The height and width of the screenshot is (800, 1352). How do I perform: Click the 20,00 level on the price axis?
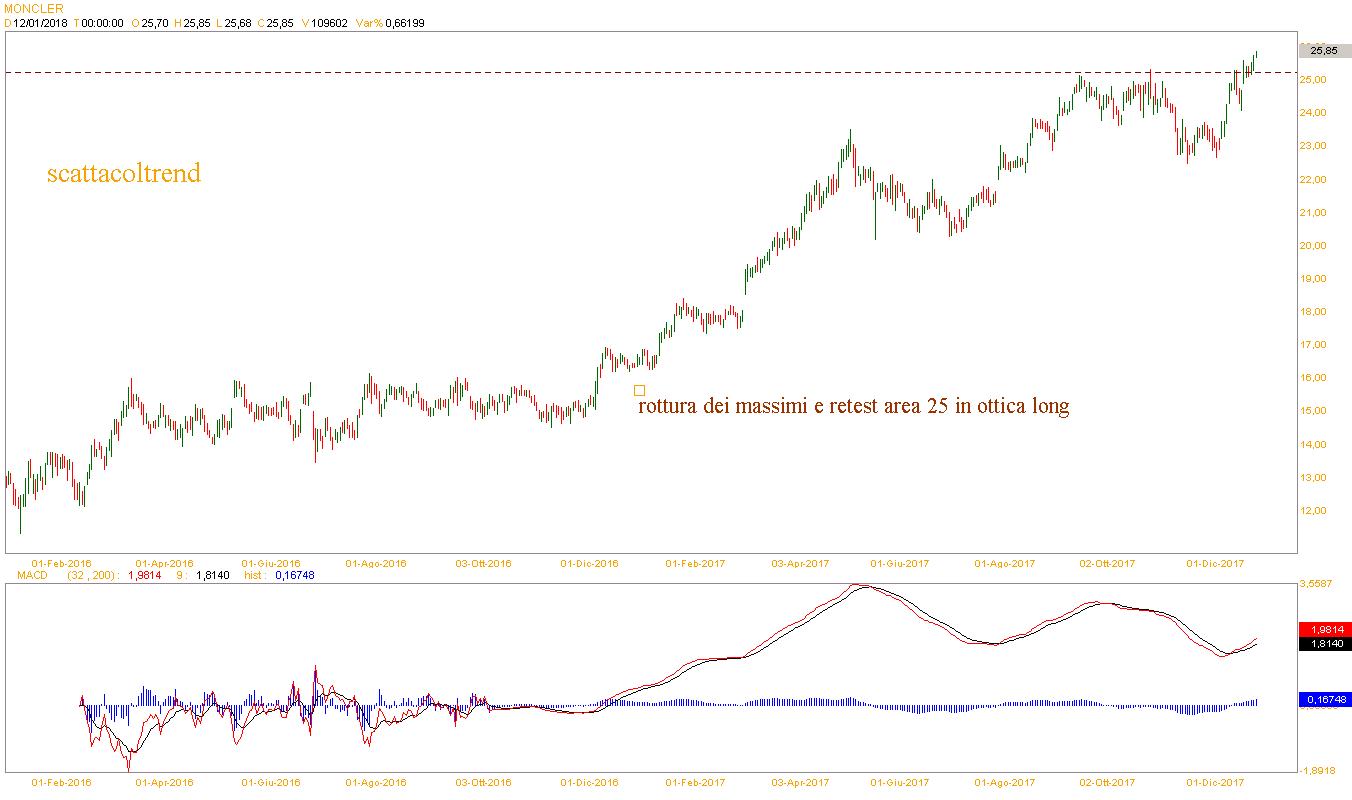(1313, 245)
